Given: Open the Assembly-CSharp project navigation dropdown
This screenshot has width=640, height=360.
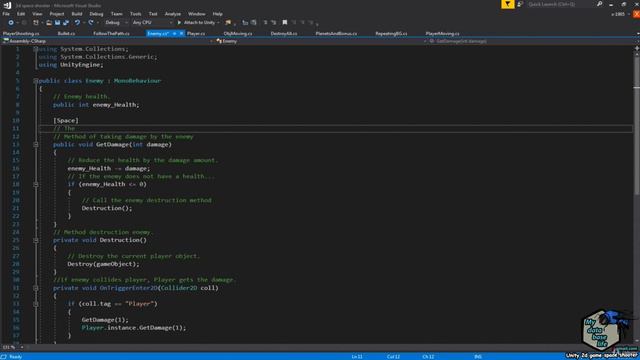Looking at the screenshot, I should 108,41.
